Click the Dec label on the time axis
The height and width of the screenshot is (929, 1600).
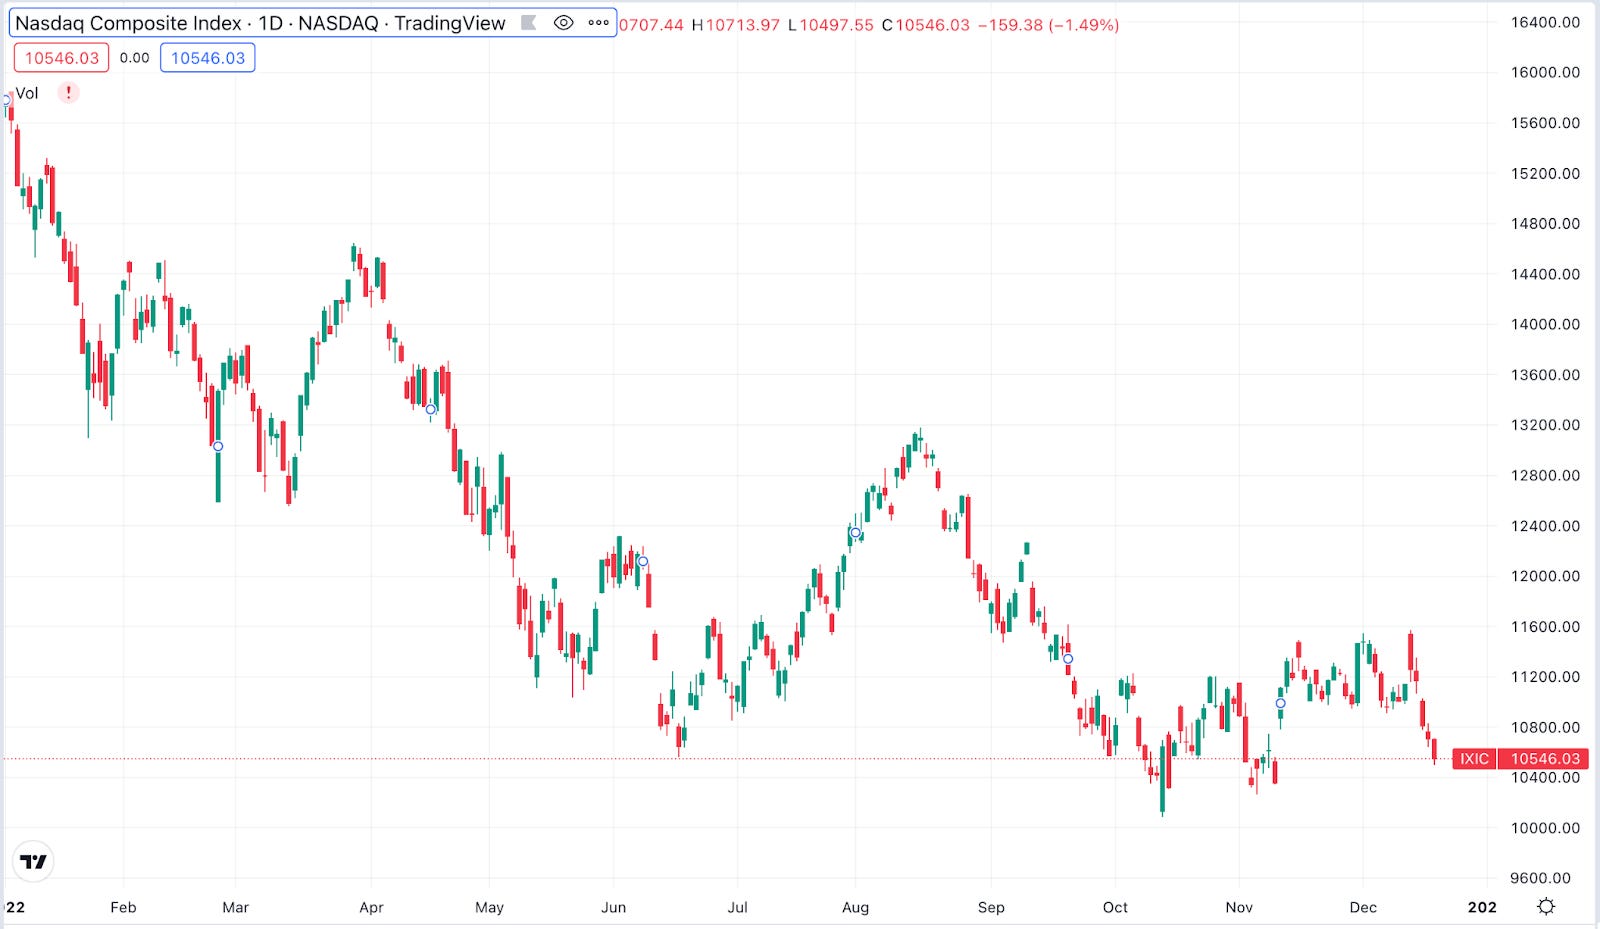point(1363,907)
